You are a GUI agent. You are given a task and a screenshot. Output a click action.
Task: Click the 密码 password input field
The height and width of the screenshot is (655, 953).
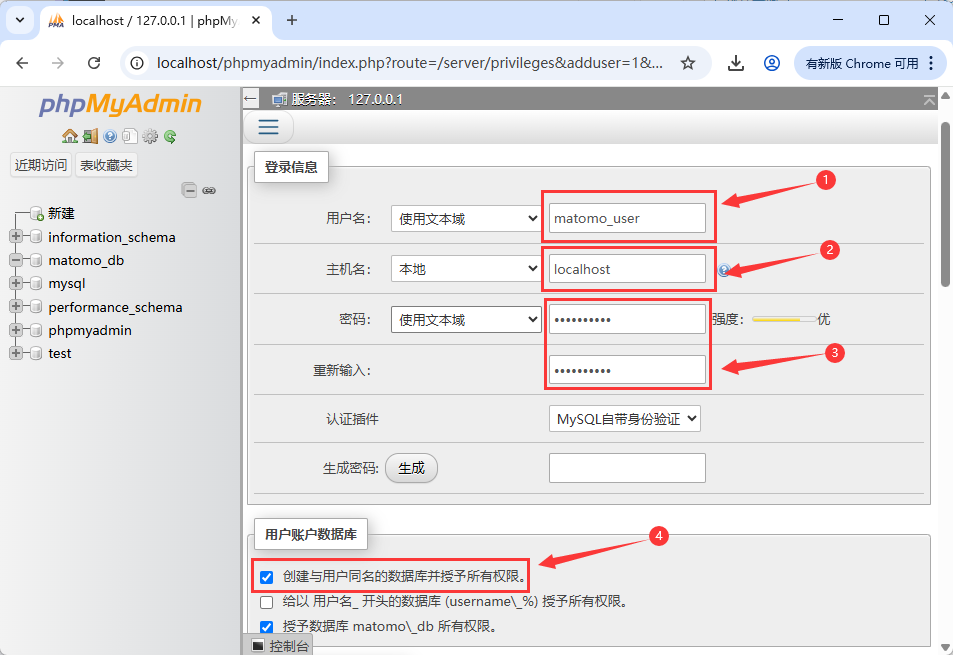pos(627,320)
